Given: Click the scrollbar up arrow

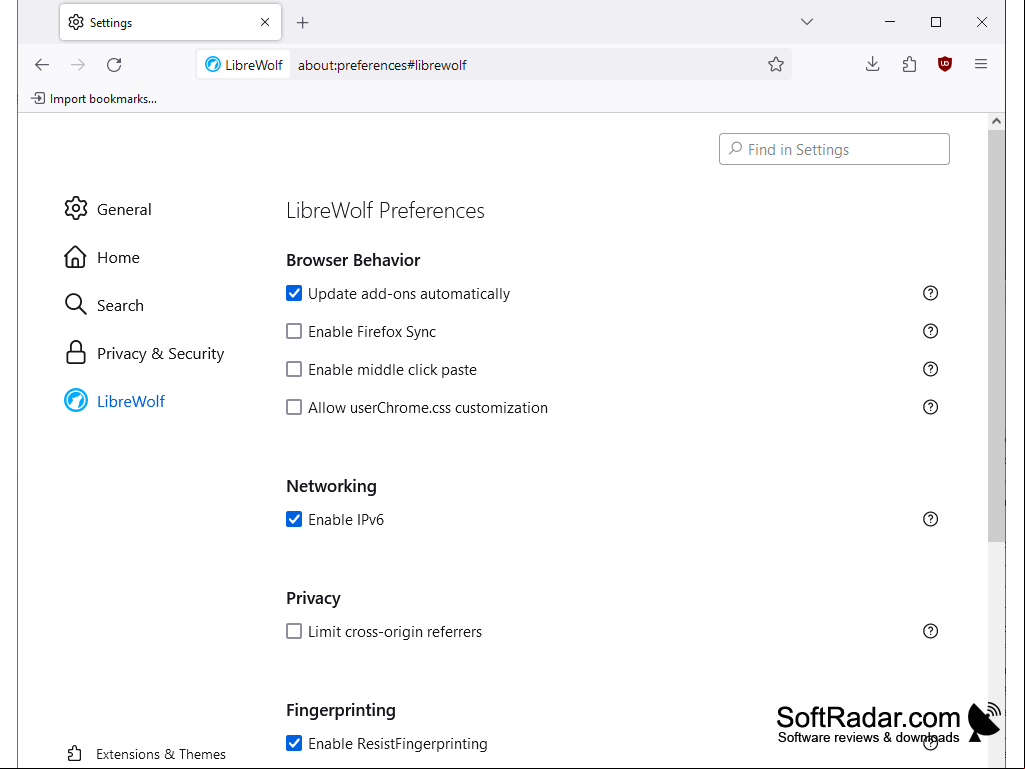Looking at the screenshot, I should click(x=996, y=121).
